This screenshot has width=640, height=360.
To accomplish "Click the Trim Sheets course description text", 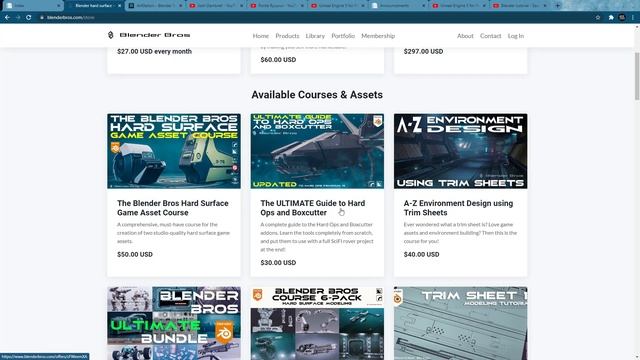I will (x=460, y=233).
